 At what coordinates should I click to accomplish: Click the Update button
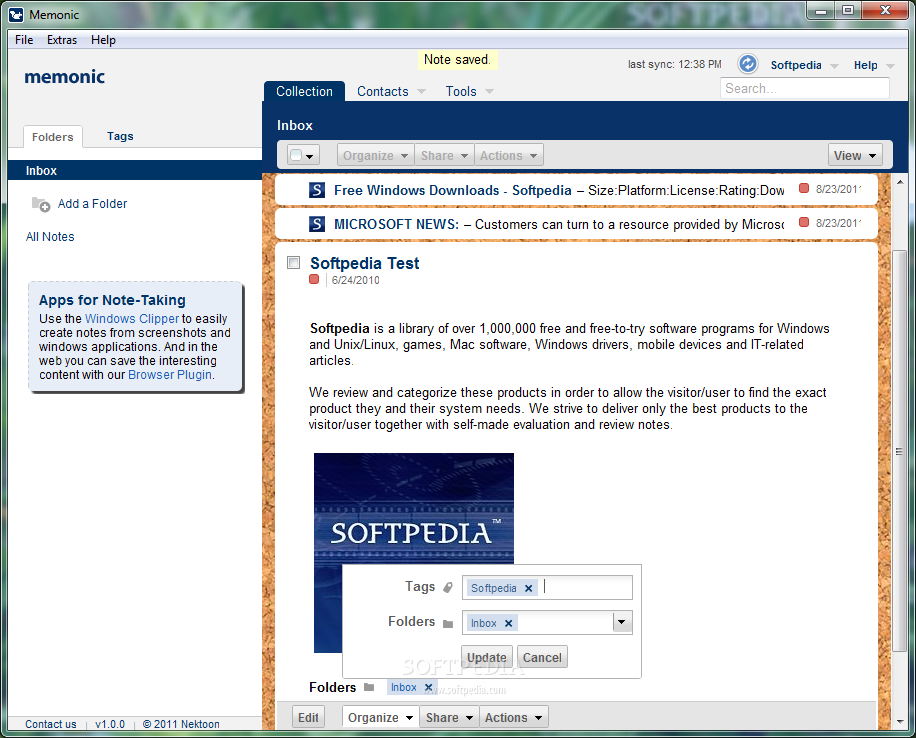(x=487, y=657)
